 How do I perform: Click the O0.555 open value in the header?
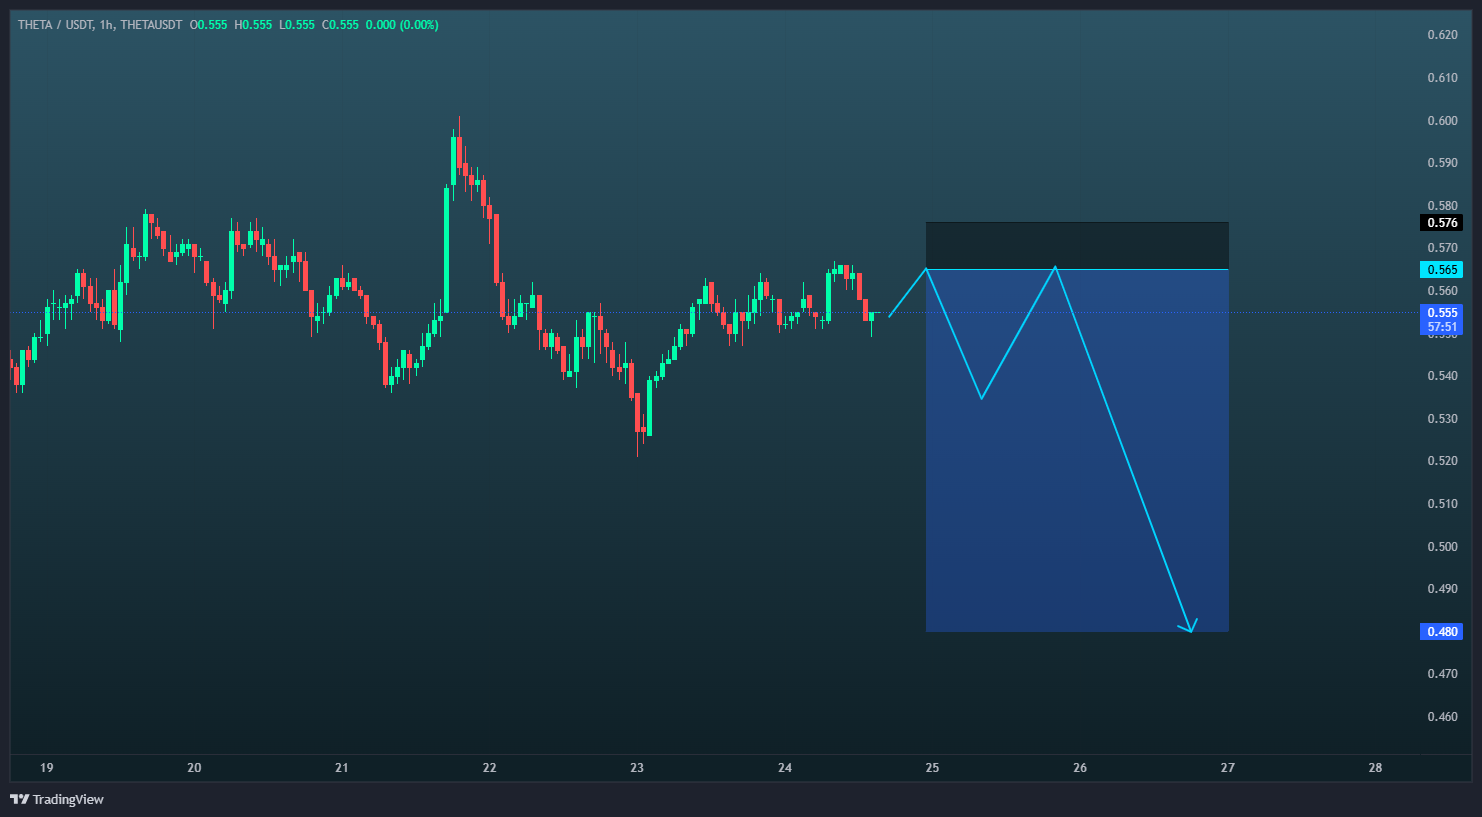[x=209, y=25]
